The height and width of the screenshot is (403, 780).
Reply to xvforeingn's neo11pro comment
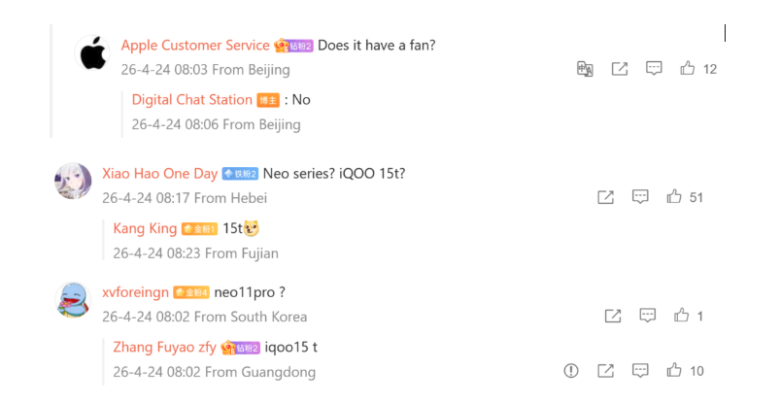(x=648, y=316)
